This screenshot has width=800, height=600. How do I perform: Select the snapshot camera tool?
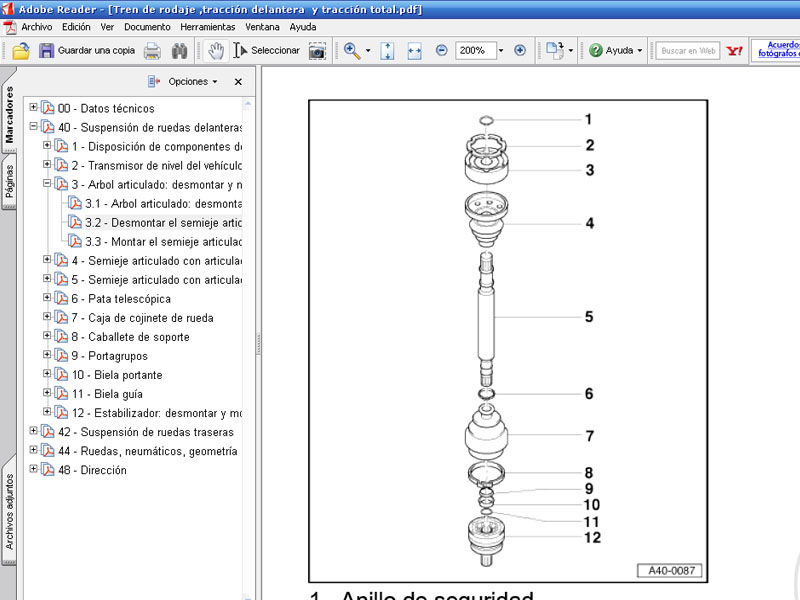click(x=317, y=51)
